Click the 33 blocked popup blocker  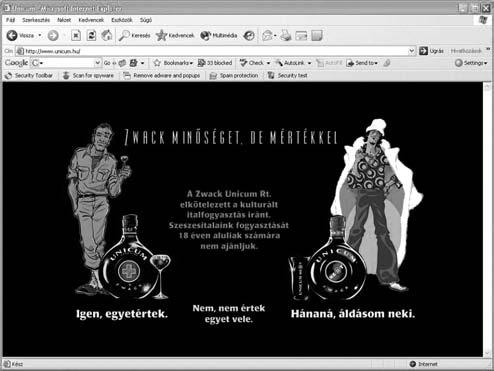pos(215,63)
